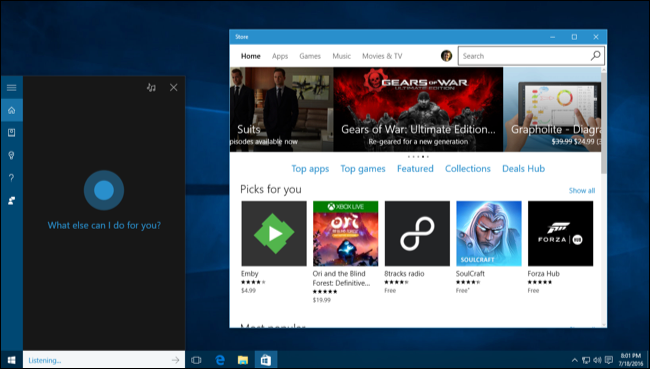Launch Microsoft Edge from the taskbar

pos(220,360)
